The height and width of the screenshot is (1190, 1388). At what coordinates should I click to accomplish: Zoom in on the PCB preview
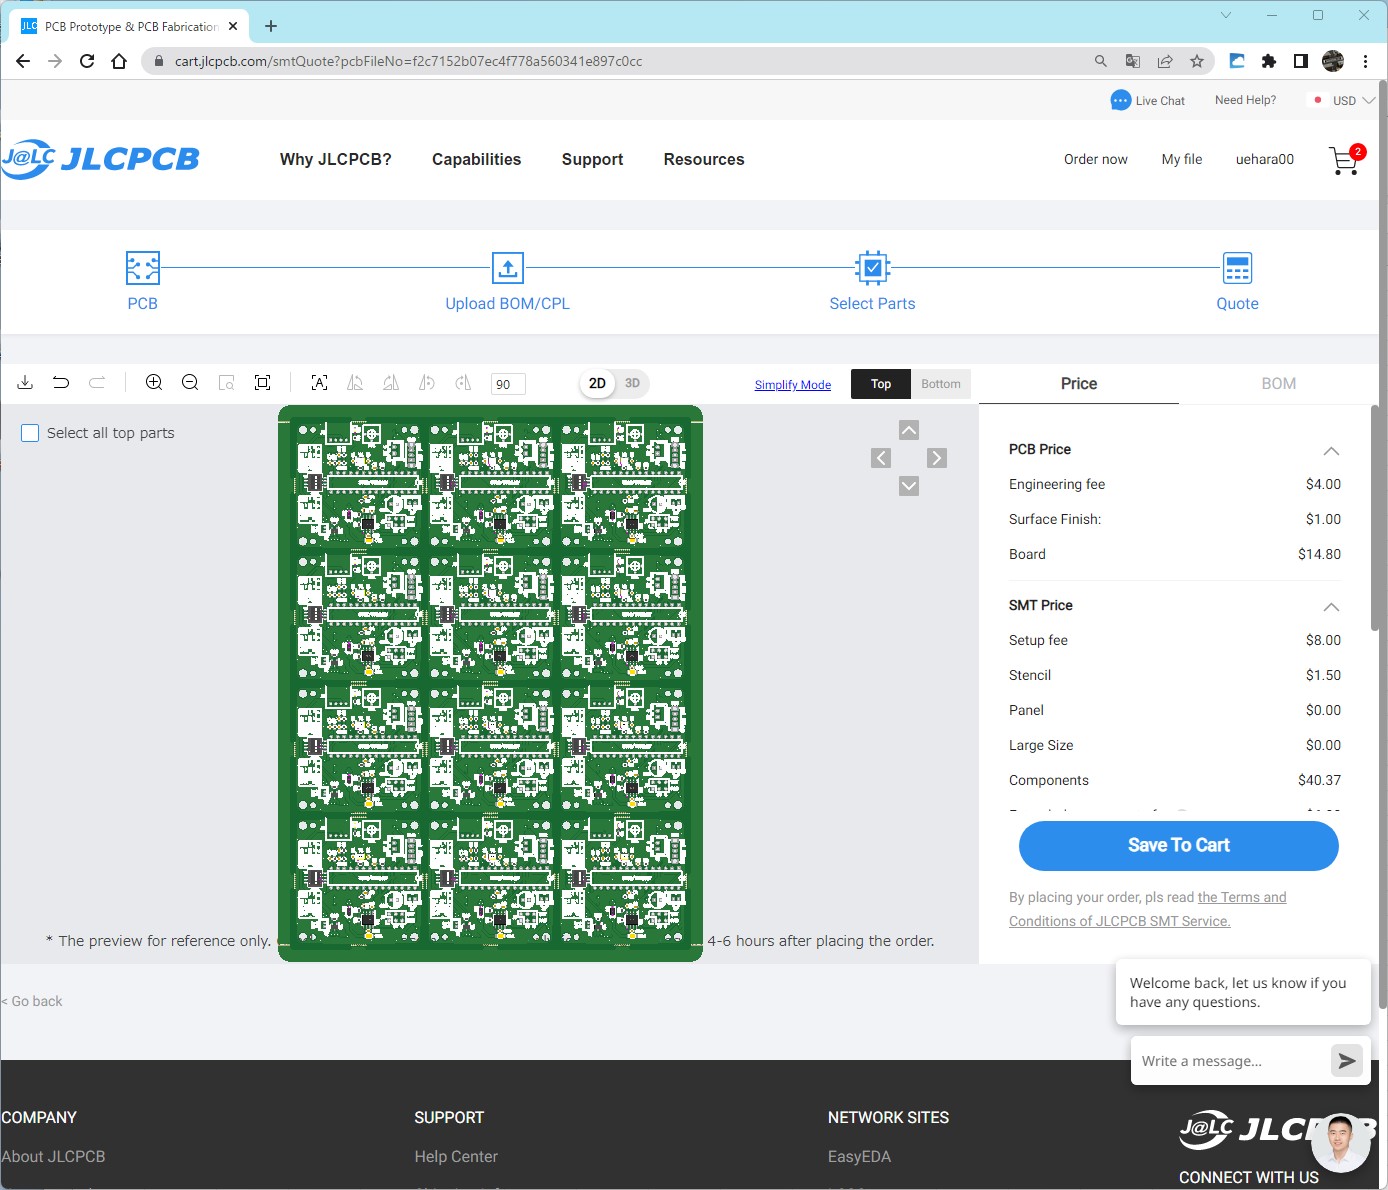[x=154, y=383]
